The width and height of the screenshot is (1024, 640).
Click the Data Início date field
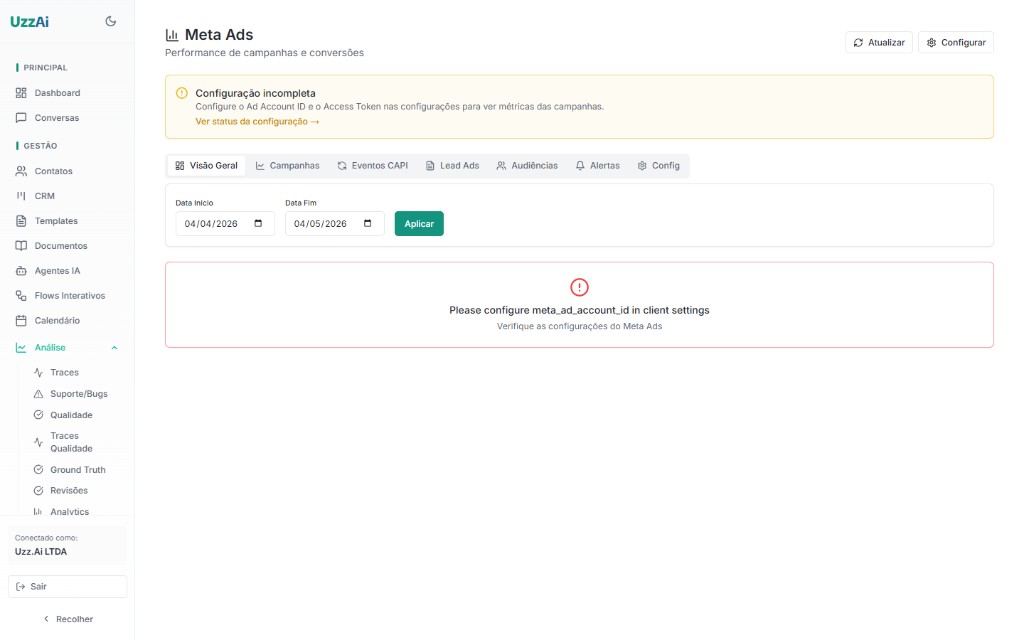[x=225, y=223]
